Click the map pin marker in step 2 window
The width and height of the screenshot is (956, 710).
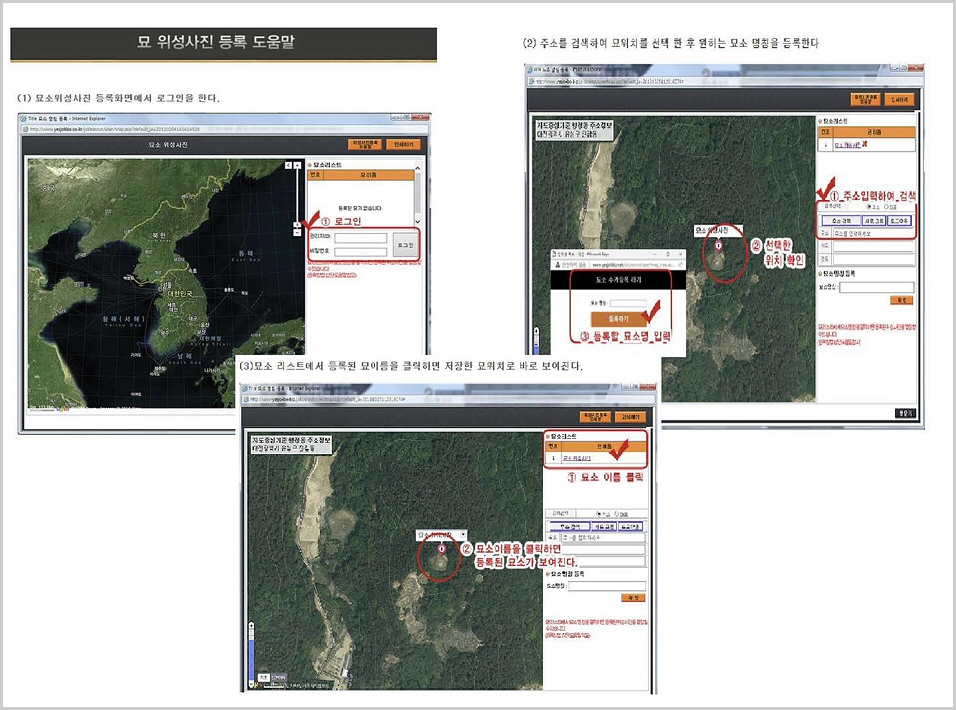(718, 246)
